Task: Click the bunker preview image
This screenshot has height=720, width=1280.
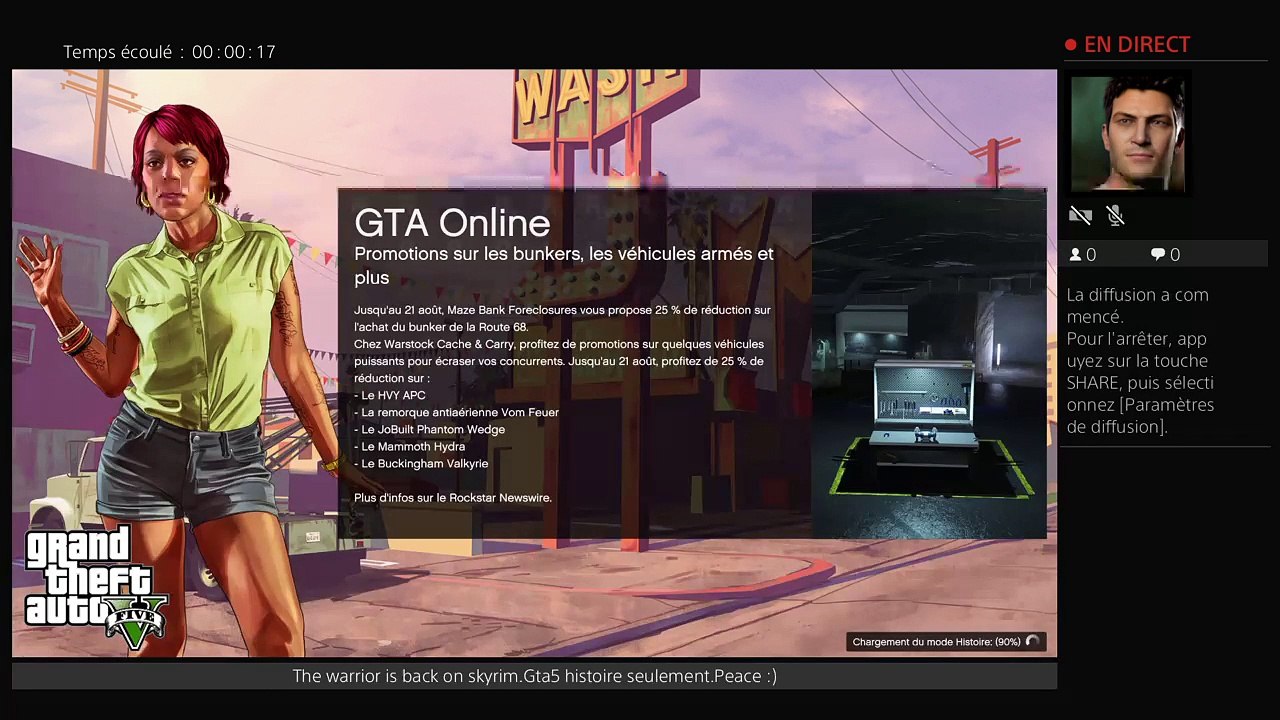Action: click(929, 364)
